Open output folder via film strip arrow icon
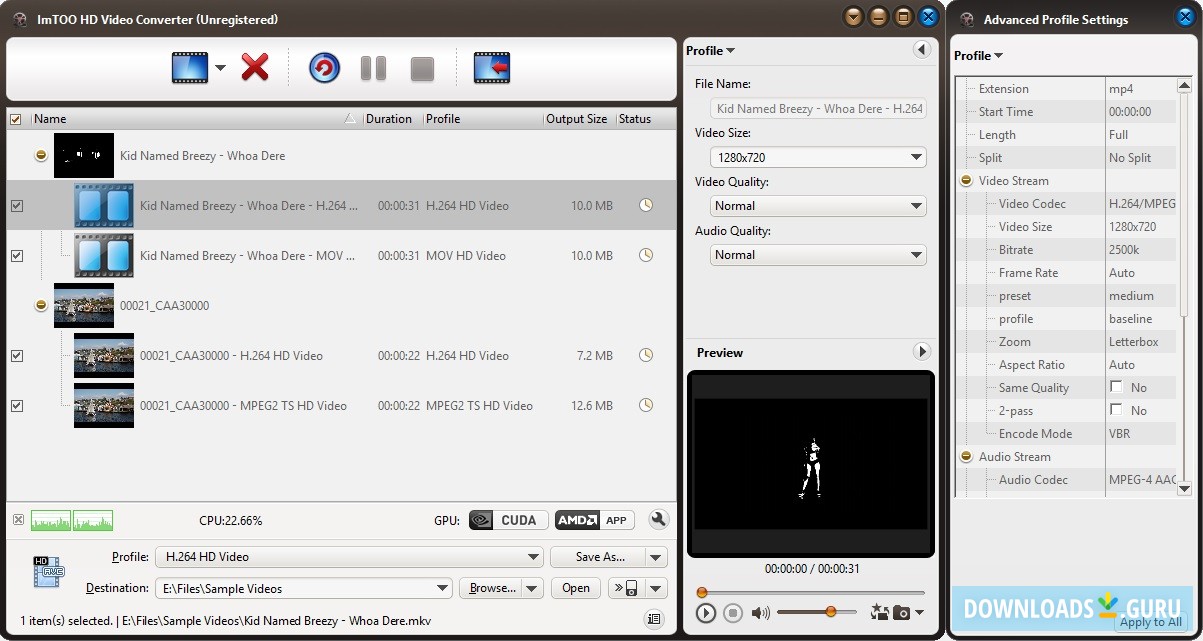Image resolution: width=1203 pixels, height=641 pixels. point(491,67)
